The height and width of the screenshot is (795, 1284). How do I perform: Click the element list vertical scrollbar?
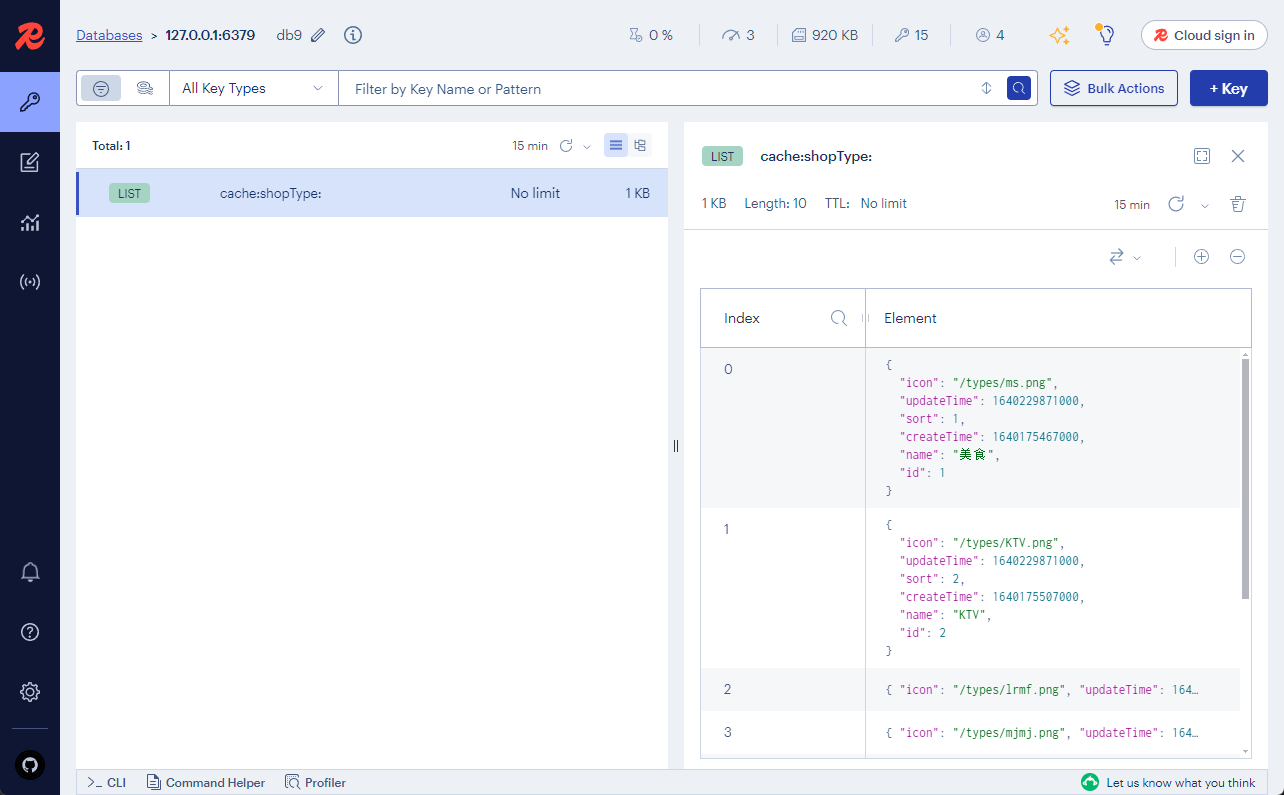1245,478
